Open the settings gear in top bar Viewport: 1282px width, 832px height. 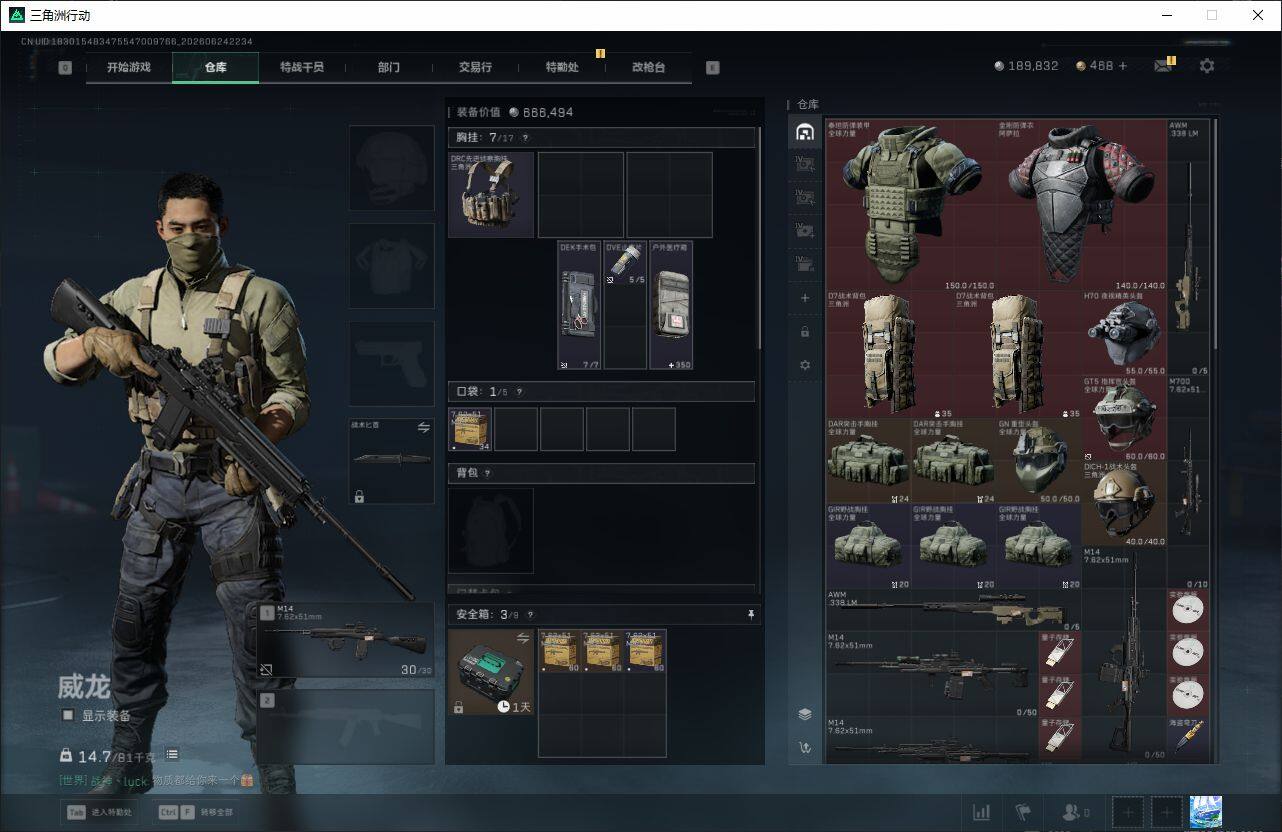click(1207, 66)
